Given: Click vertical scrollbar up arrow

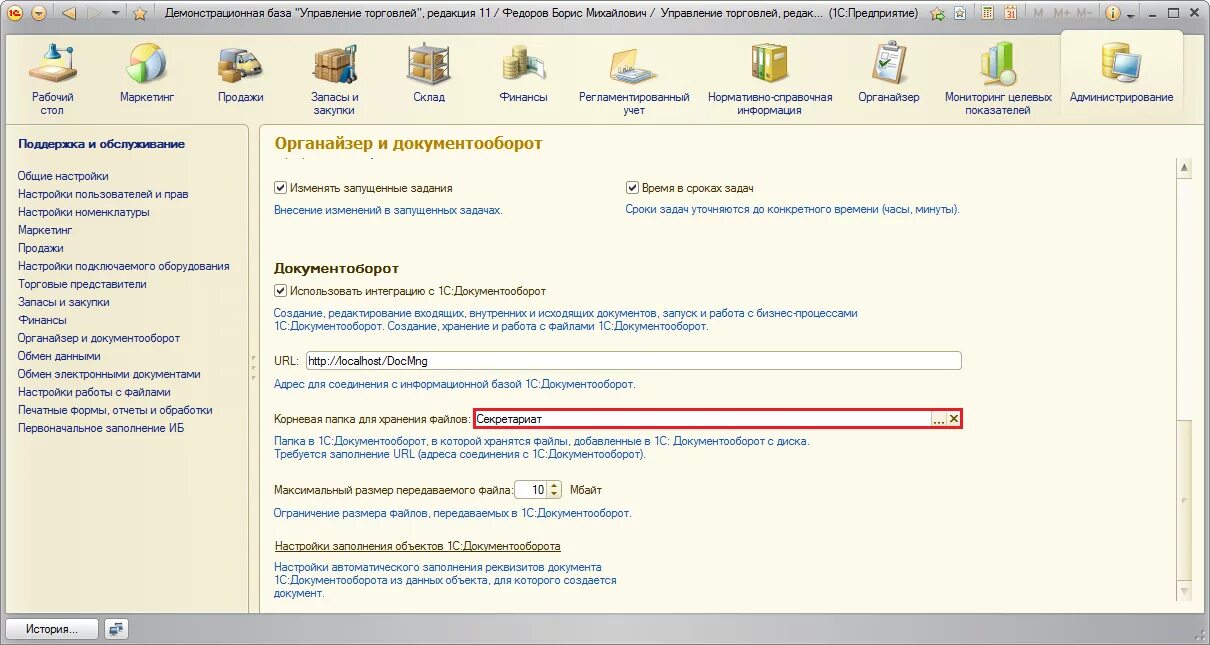Looking at the screenshot, I should 1185,168.
